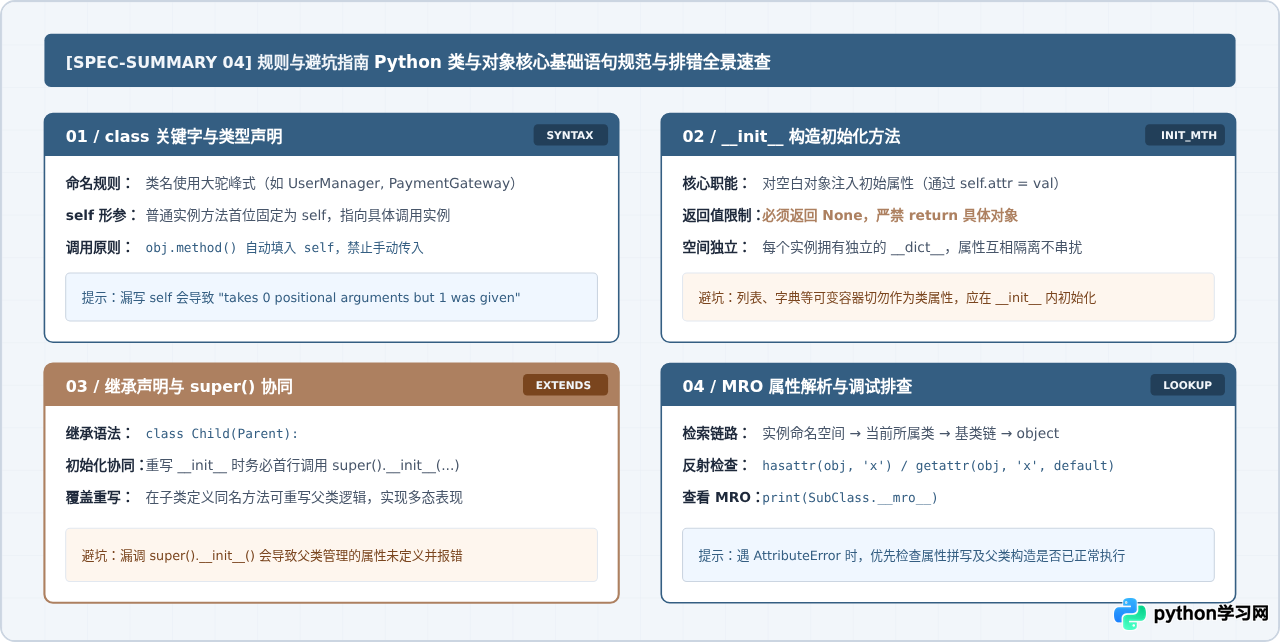
Task: Click the SYNTAX badge
Action: [570, 135]
